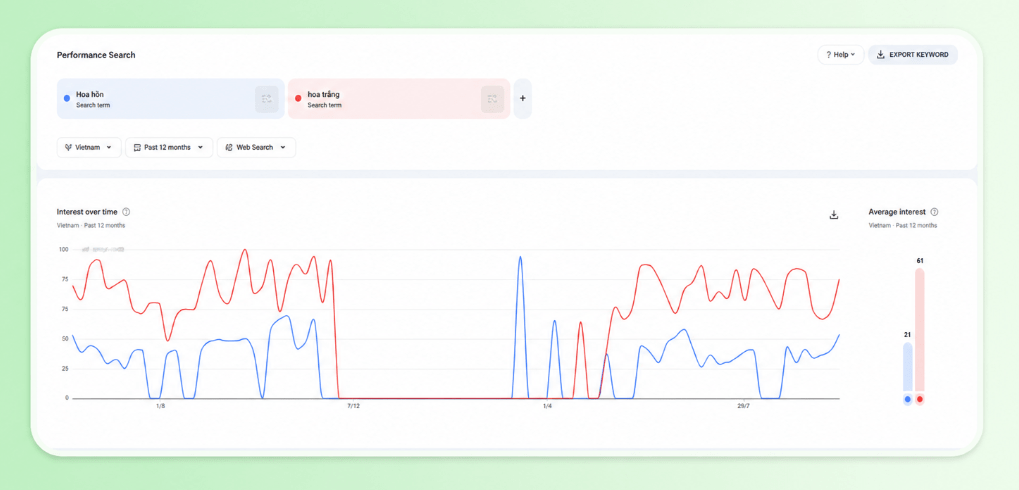1019x490 pixels.
Task: Open options icon on Hoa hồn term
Action: coord(266,99)
